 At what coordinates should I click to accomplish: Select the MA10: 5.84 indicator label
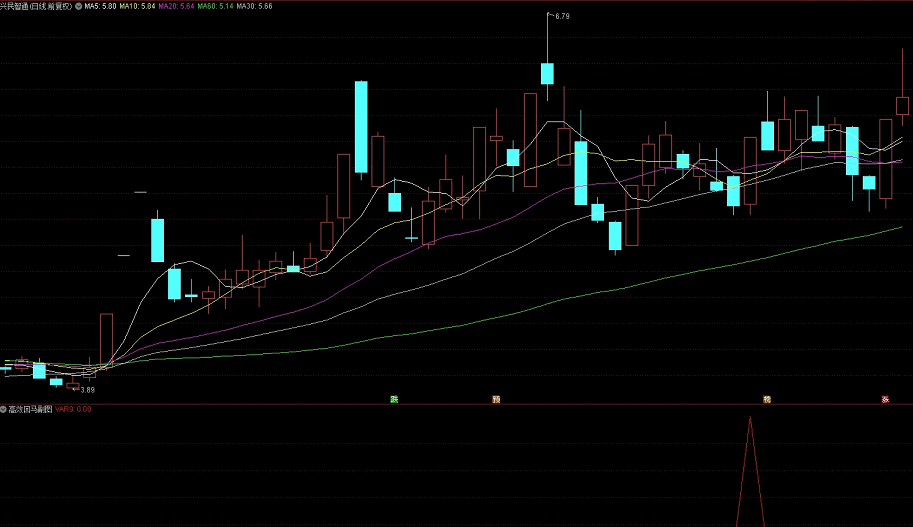click(x=137, y=6)
